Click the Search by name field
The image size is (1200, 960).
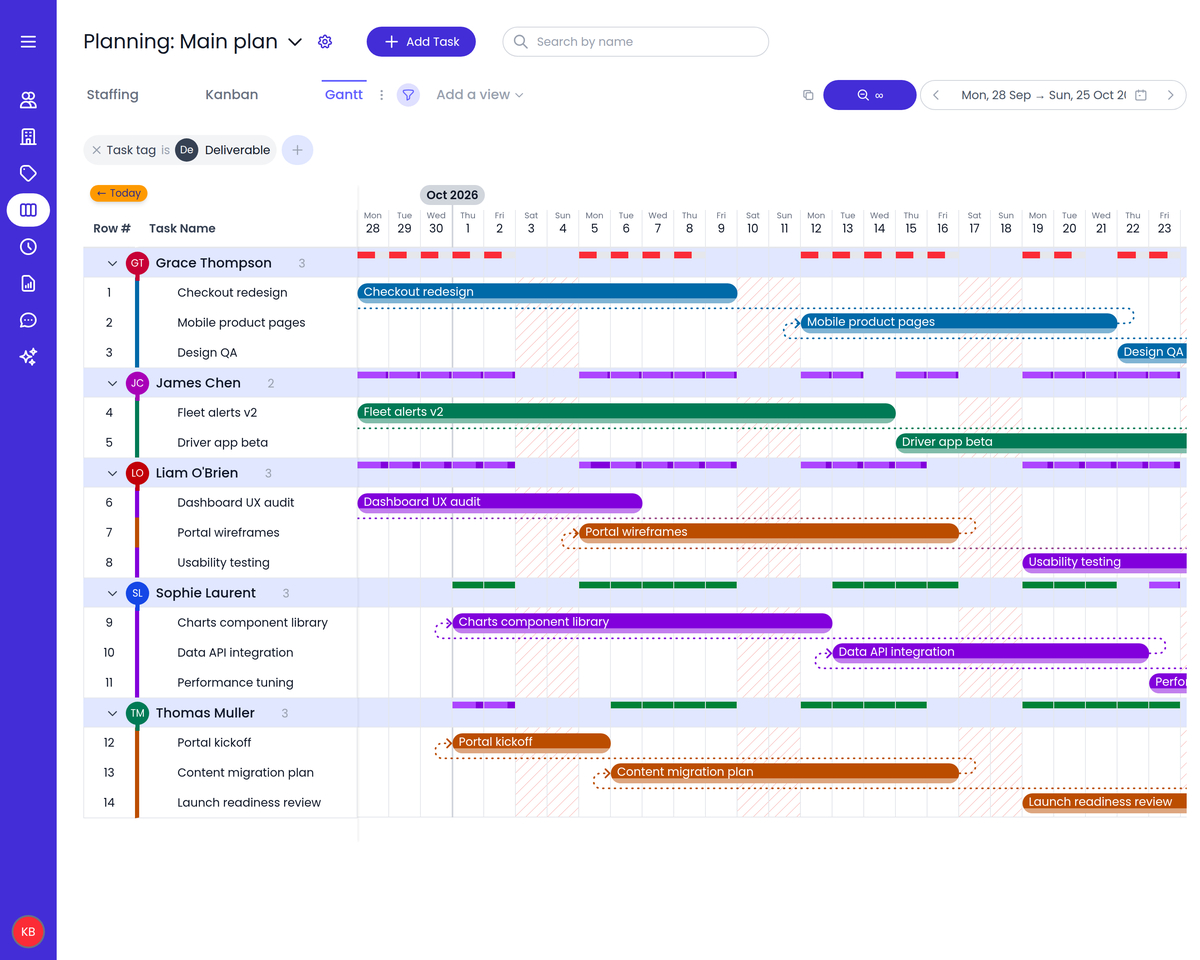coord(636,42)
